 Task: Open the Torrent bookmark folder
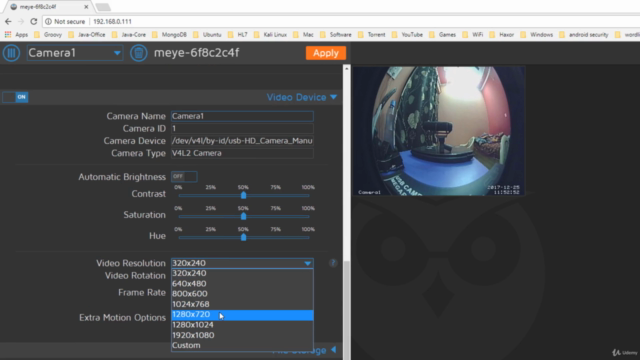coord(372,35)
